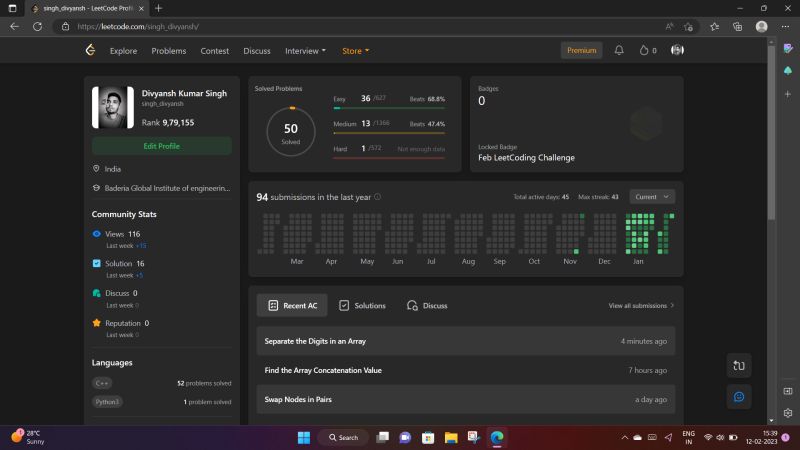
Task: Click the floating switch-layout arrows button
Action: (x=739, y=365)
